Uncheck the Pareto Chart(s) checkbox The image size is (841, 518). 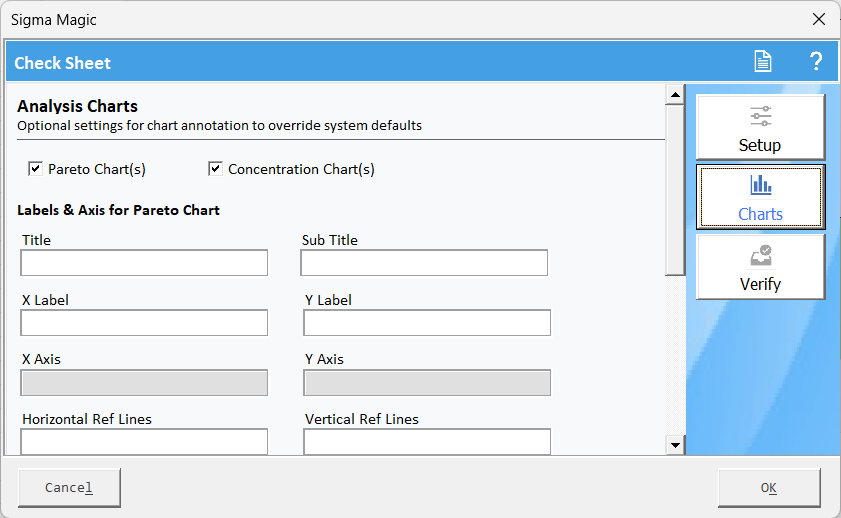tap(35, 169)
